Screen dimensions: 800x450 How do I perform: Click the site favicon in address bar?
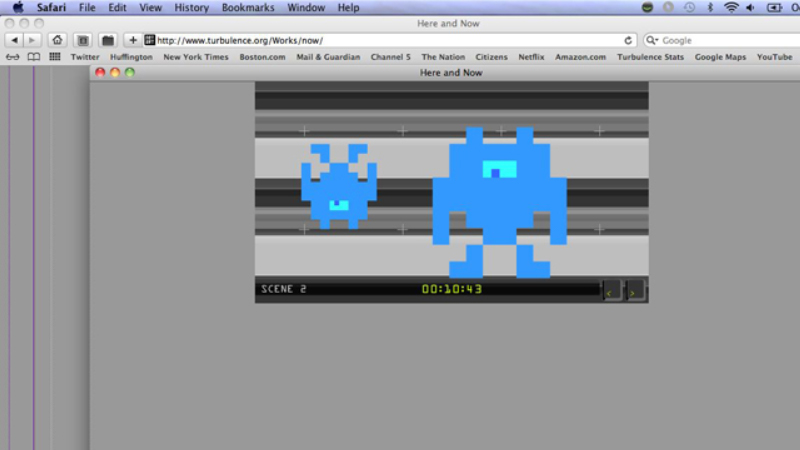pyautogui.click(x=149, y=40)
